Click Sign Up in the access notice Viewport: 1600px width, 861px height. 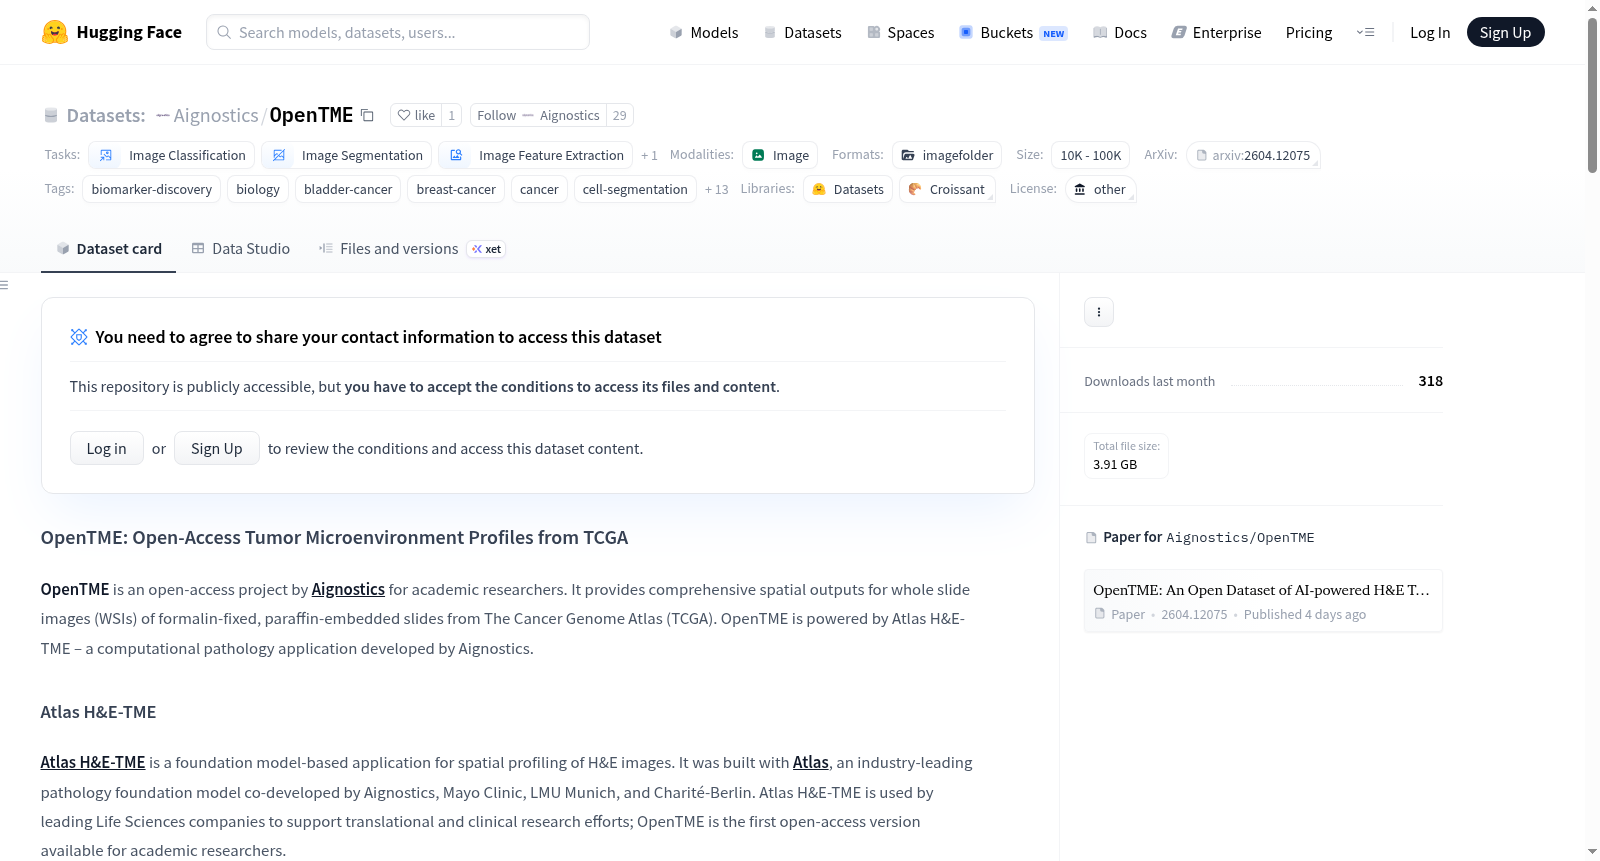pyautogui.click(x=217, y=448)
